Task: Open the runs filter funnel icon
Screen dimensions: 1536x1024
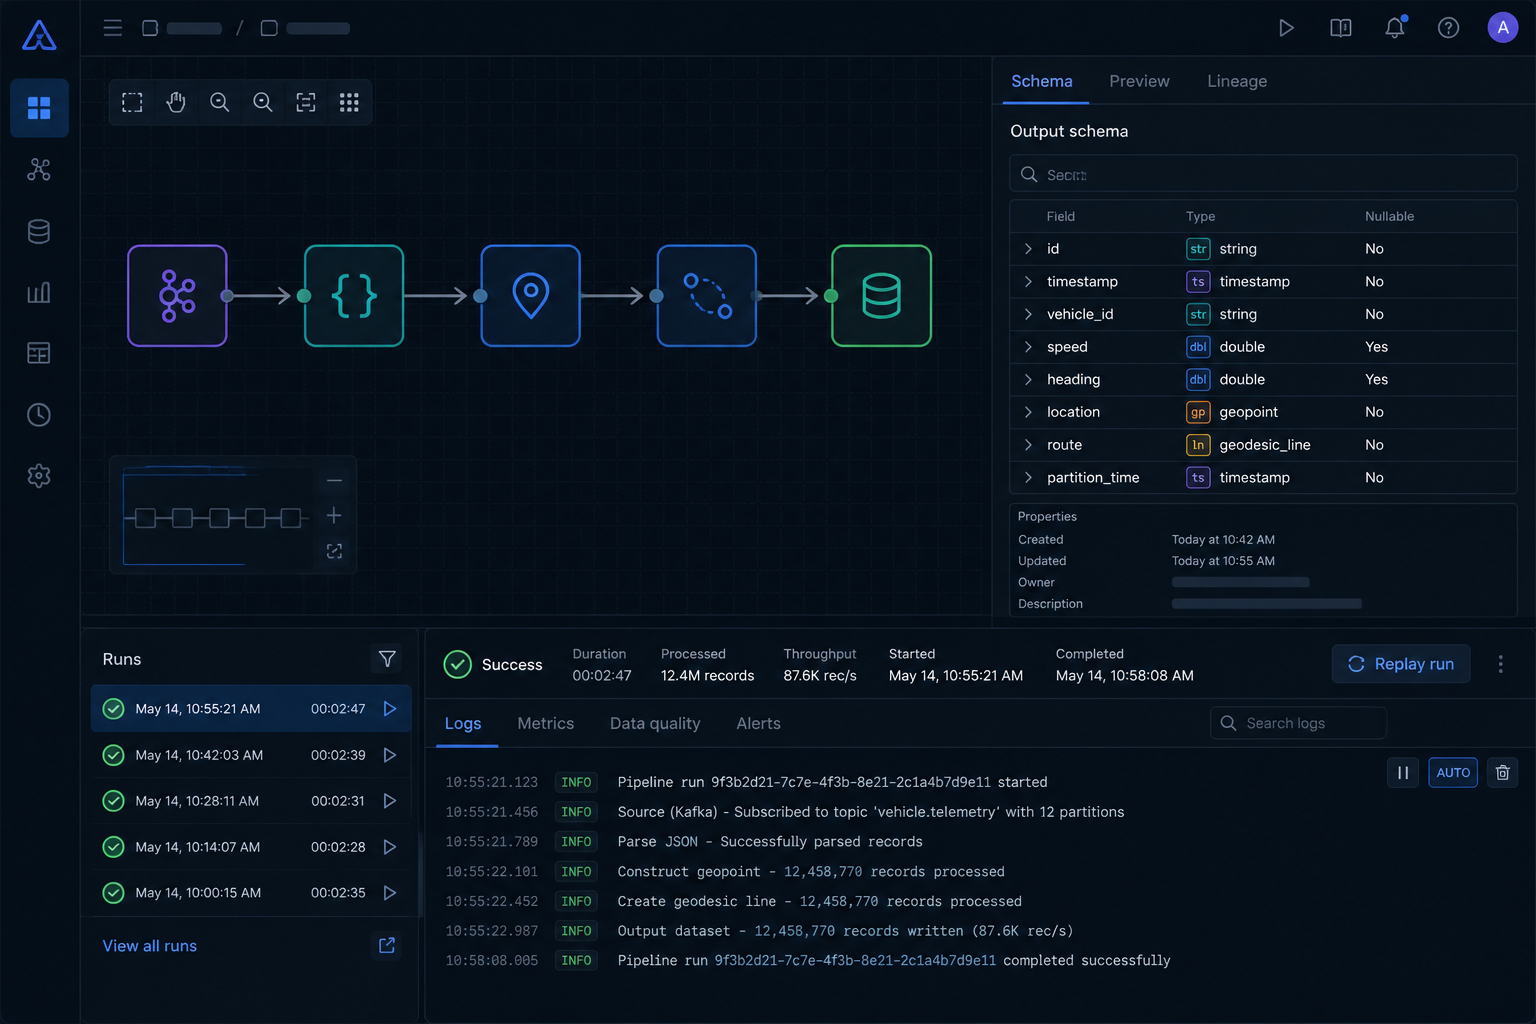Action: point(387,659)
